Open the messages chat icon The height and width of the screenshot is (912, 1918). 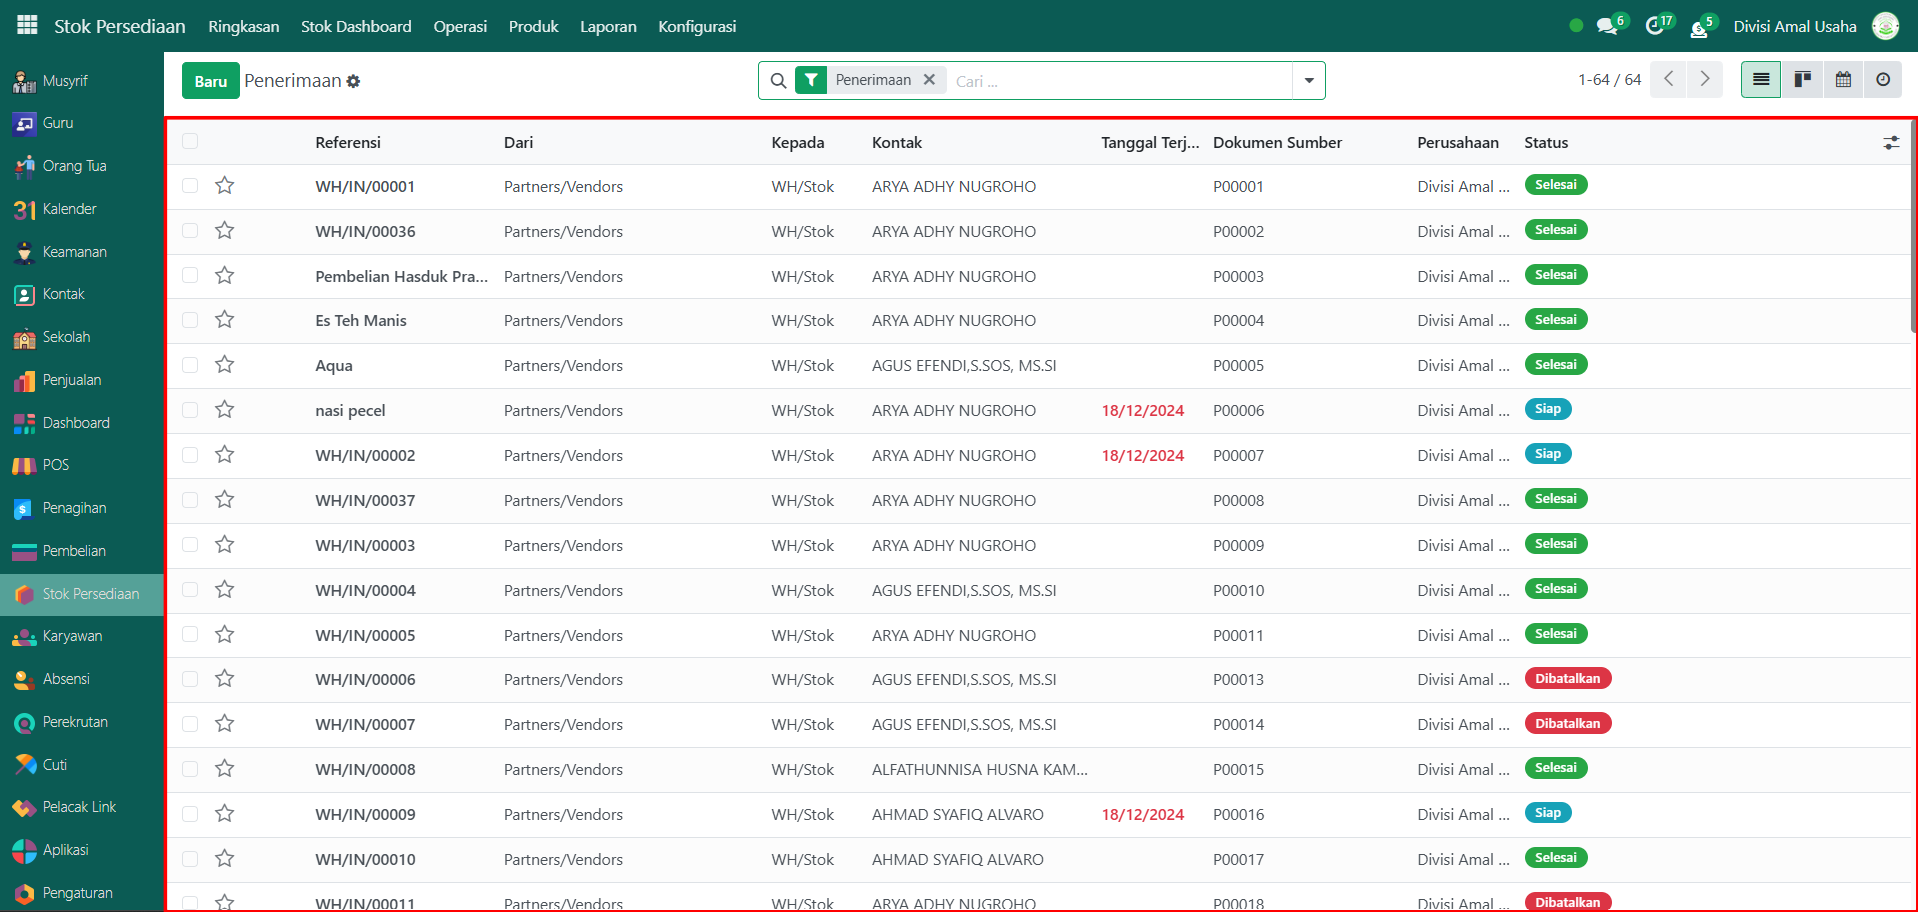[1607, 26]
